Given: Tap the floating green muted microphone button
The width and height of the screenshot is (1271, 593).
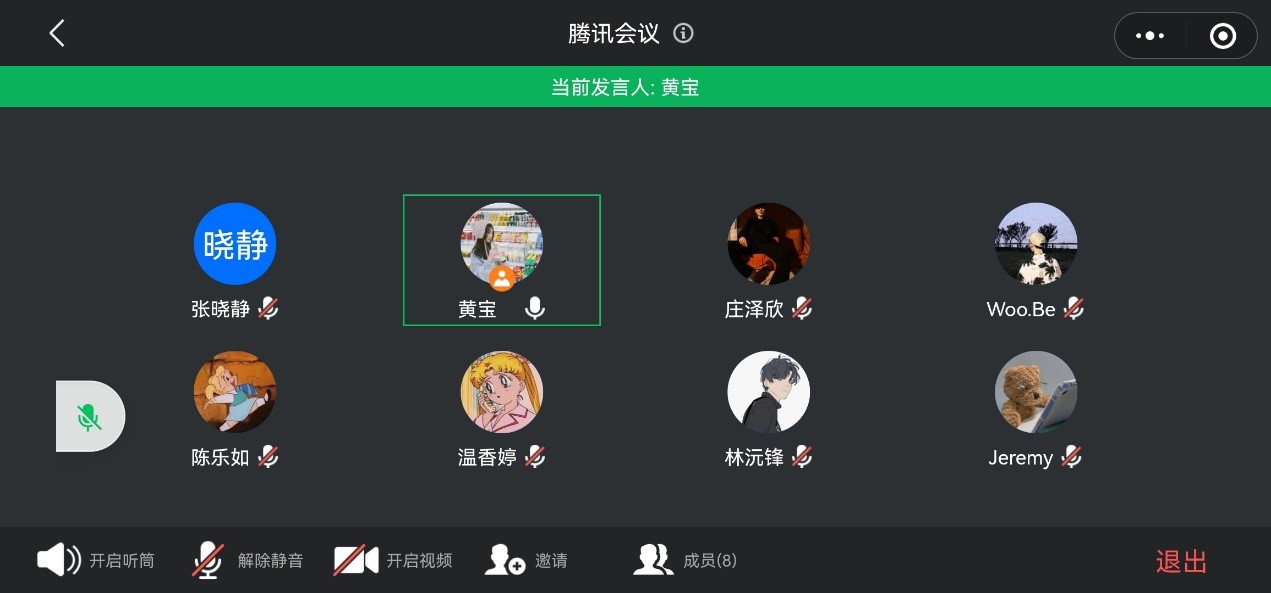Looking at the screenshot, I should click(90, 417).
